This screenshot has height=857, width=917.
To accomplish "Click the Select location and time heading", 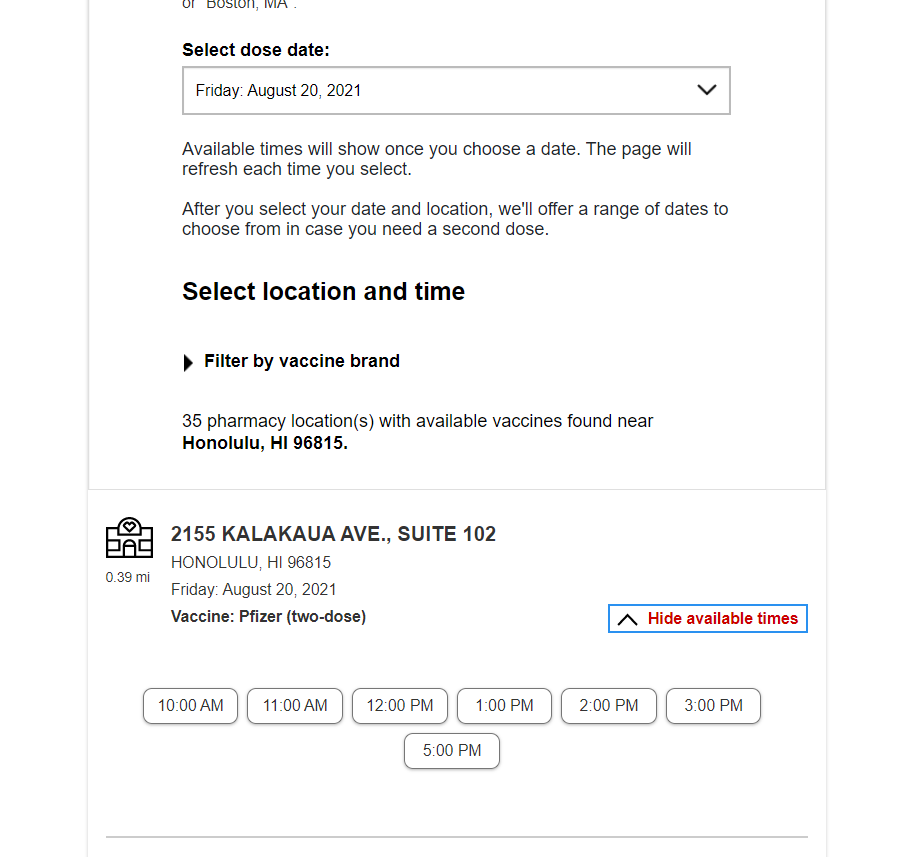I will (323, 291).
